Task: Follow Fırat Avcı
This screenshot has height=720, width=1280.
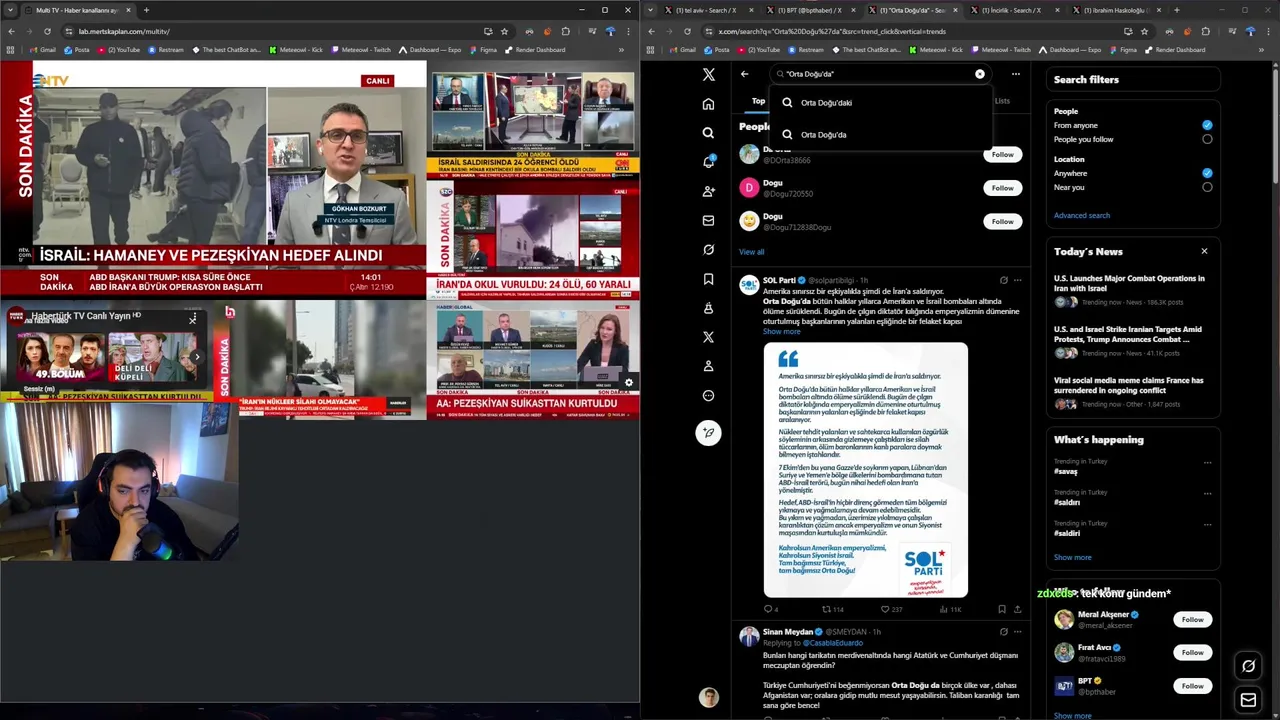Action: [x=1192, y=653]
